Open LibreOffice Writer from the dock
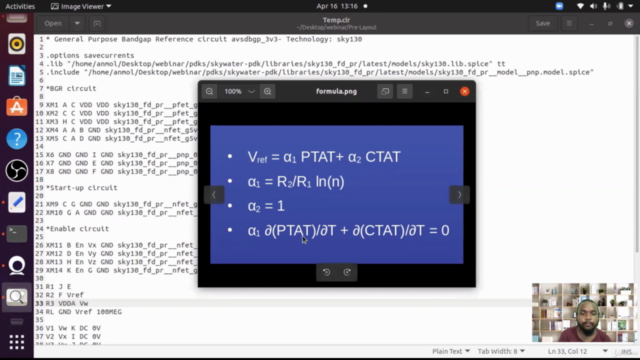The width and height of the screenshot is (640, 360). click(x=17, y=76)
